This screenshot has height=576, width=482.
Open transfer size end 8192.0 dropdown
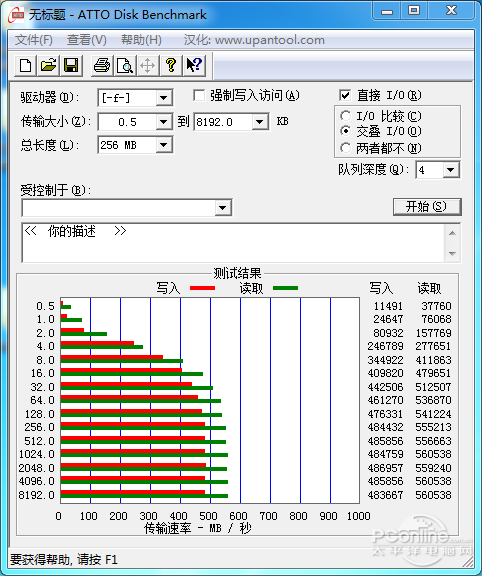point(259,122)
